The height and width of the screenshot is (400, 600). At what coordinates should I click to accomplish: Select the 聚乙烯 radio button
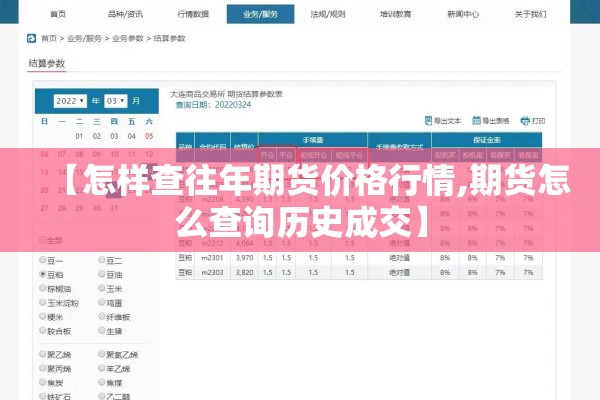click(43, 354)
